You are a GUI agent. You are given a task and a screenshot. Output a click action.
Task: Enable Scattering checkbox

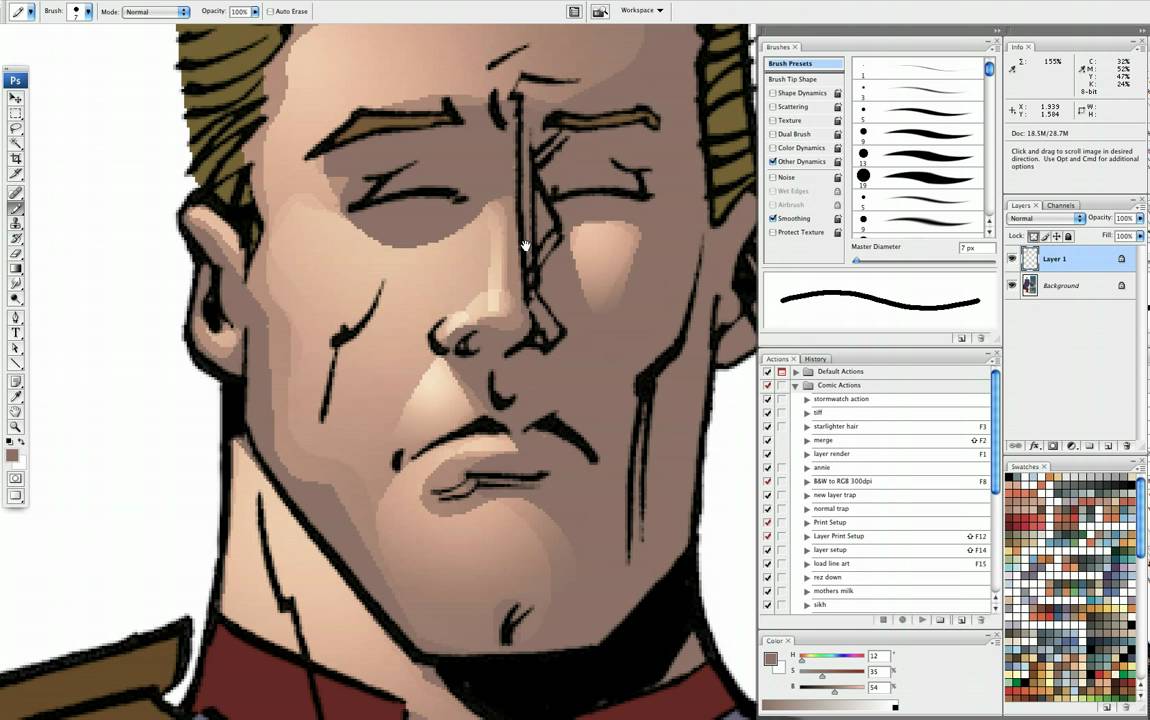point(772,107)
